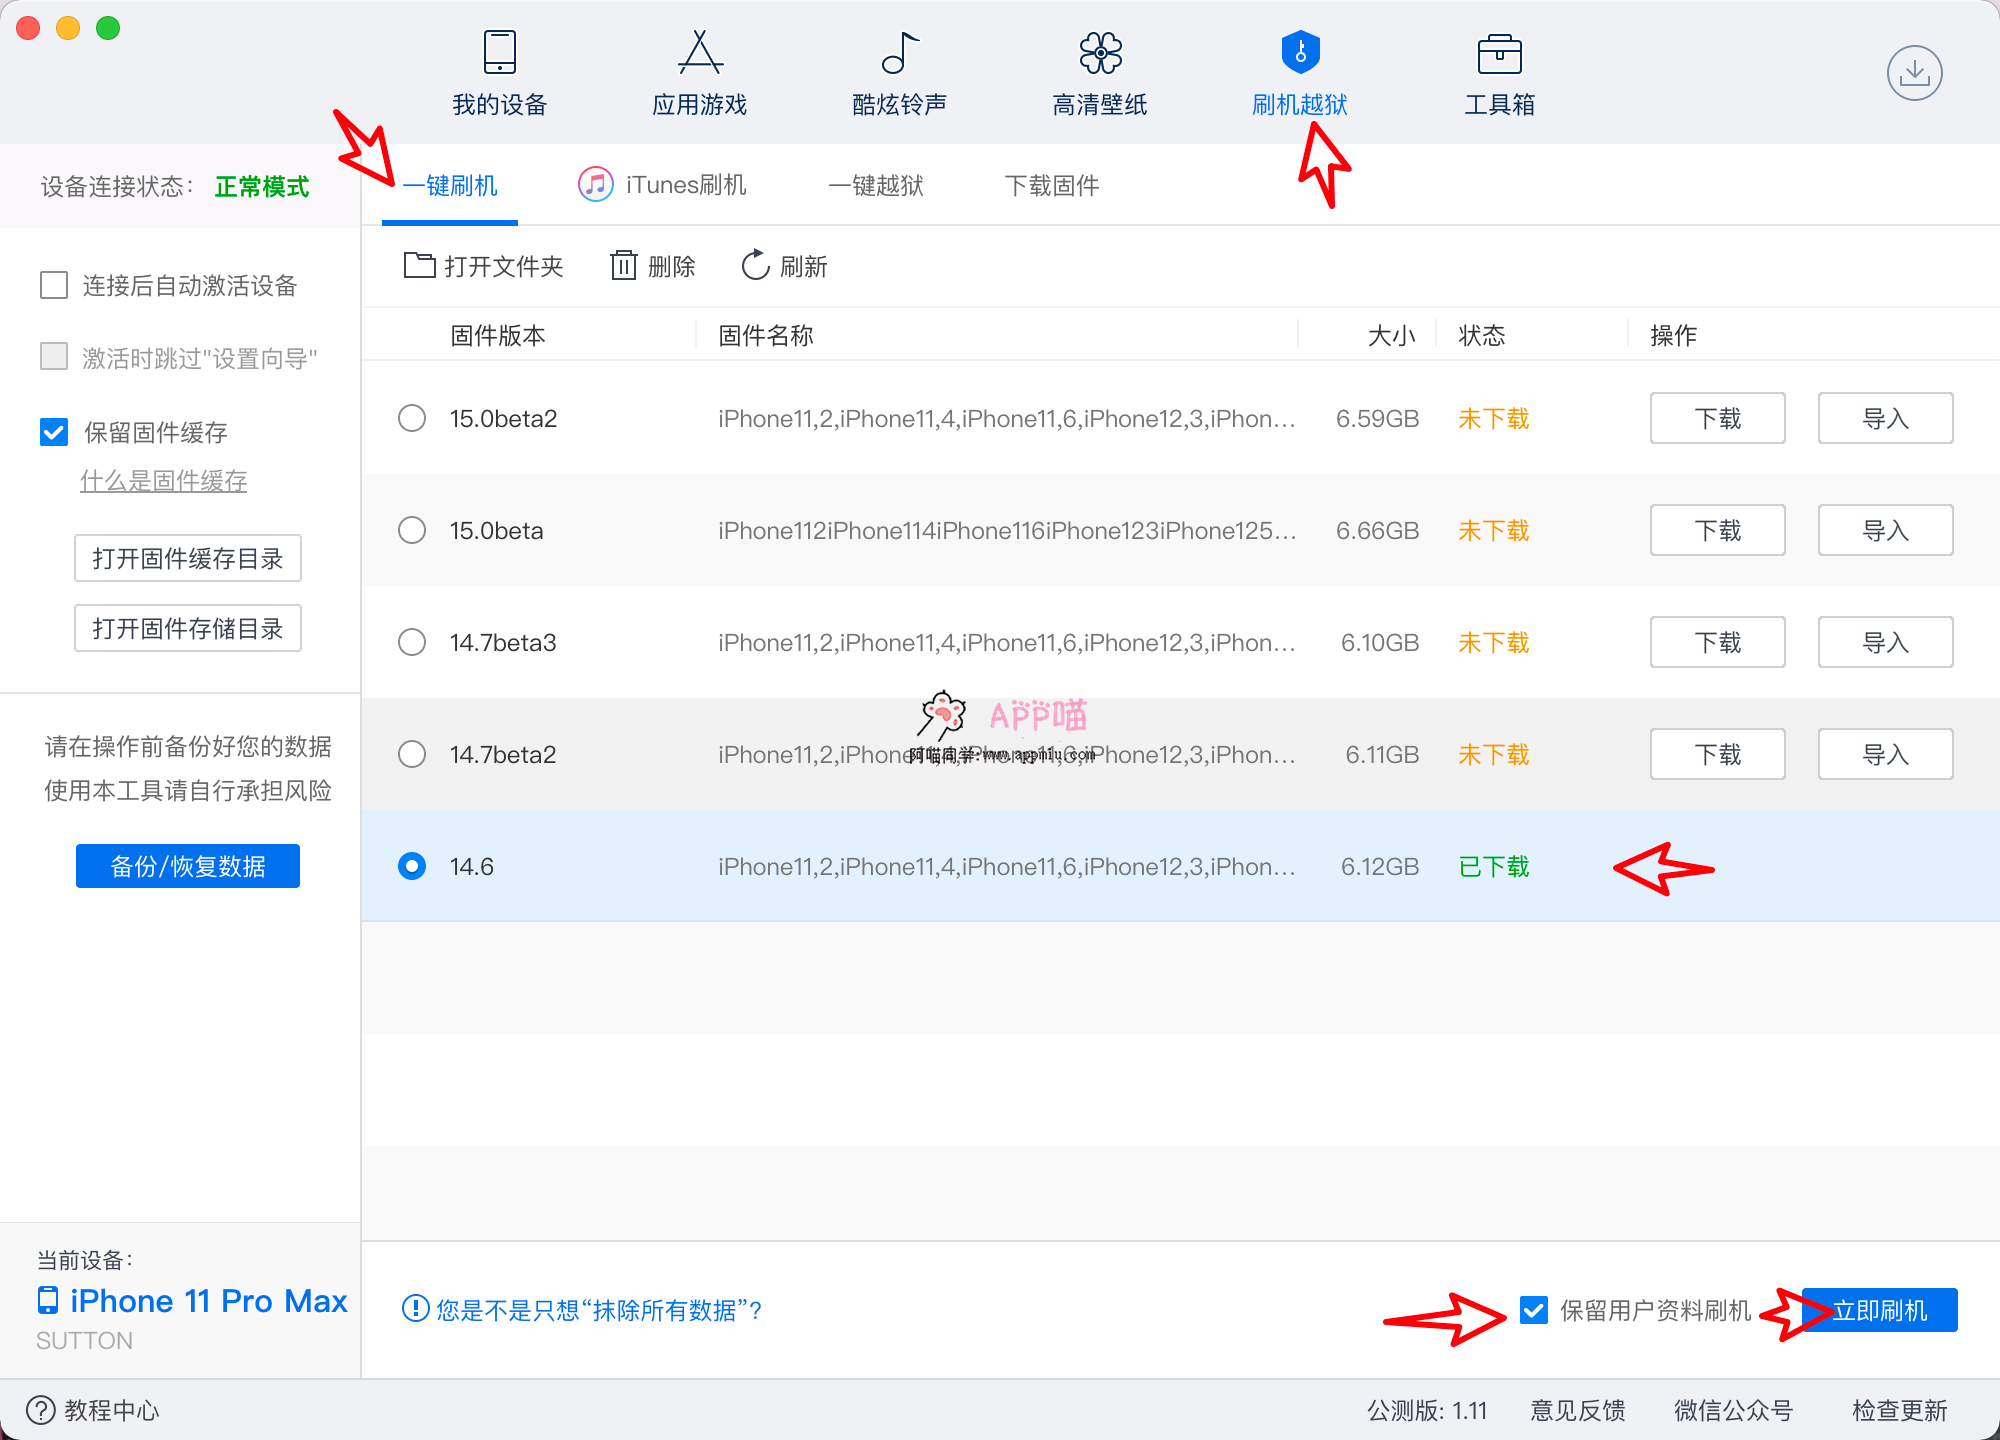
Task: Open 微信公众号 in status bar
Action: click(1734, 1410)
